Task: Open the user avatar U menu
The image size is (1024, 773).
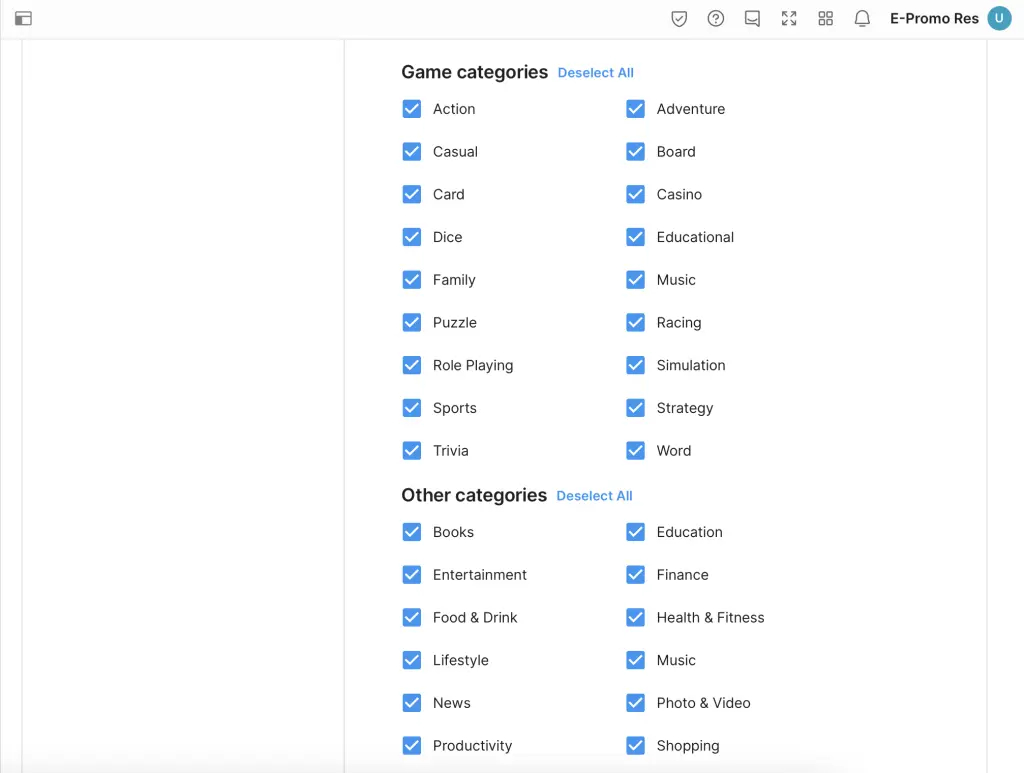Action: (x=999, y=18)
